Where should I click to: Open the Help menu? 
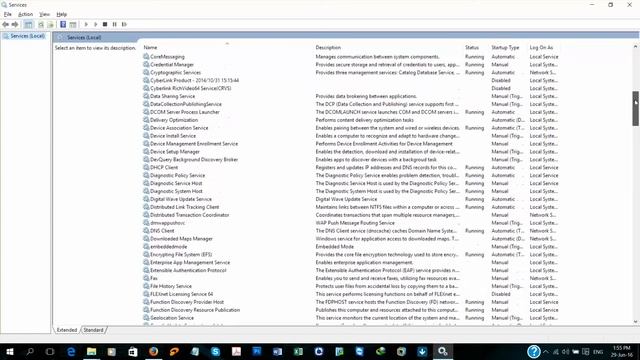tap(62, 14)
